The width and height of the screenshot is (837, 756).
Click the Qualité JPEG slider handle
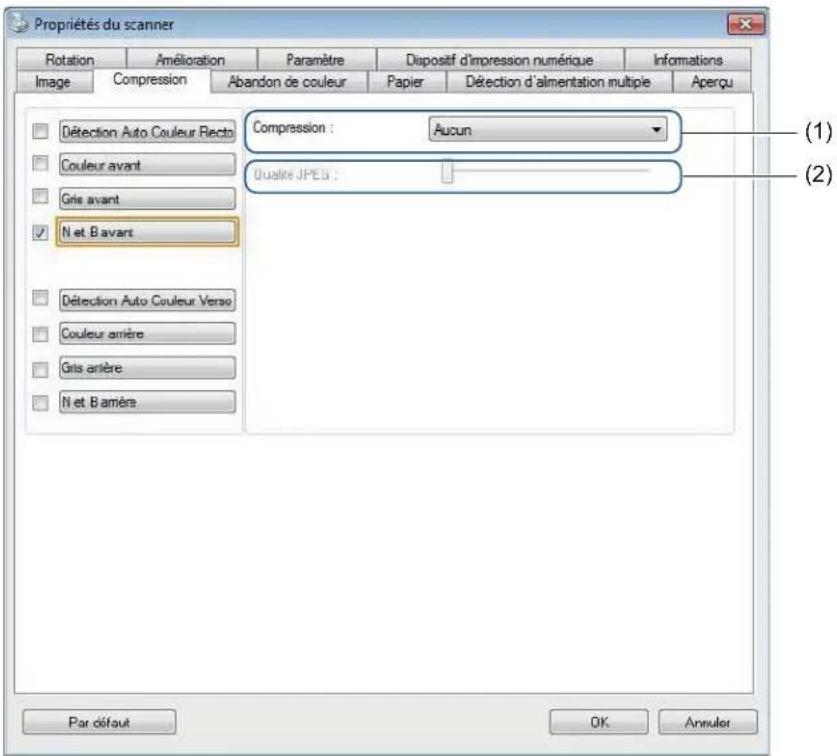pyautogui.click(x=447, y=171)
